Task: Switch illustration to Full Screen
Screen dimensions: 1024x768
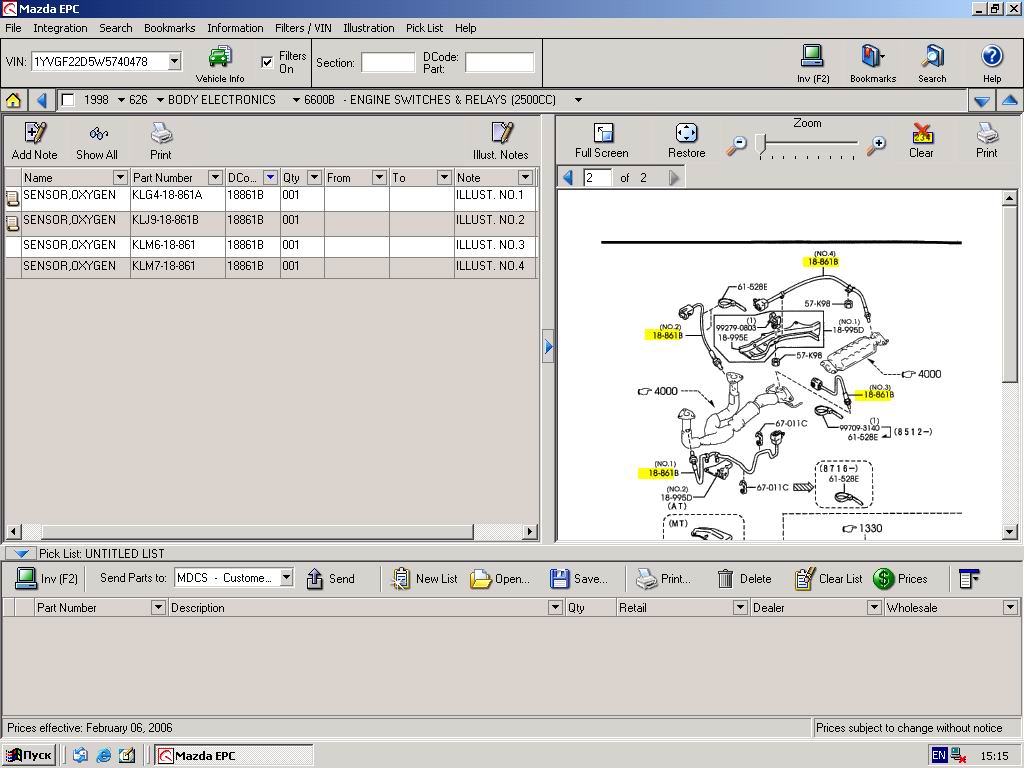Action: tap(602, 134)
